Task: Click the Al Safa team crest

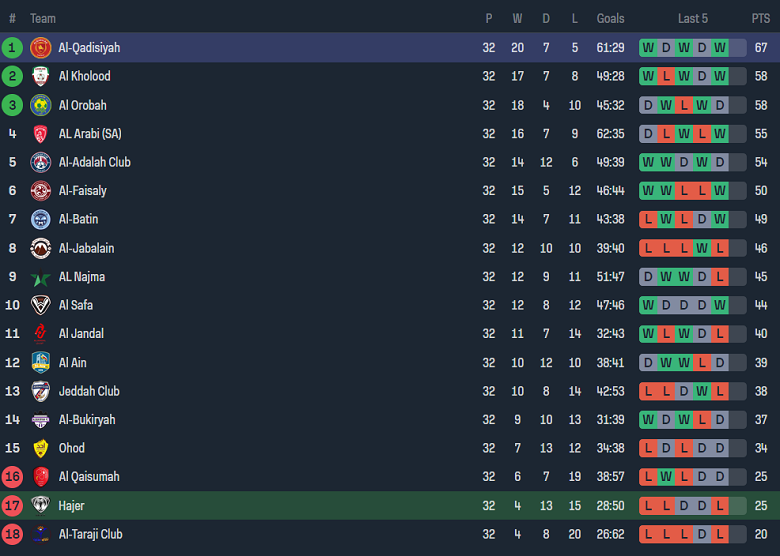Action: (x=41, y=305)
